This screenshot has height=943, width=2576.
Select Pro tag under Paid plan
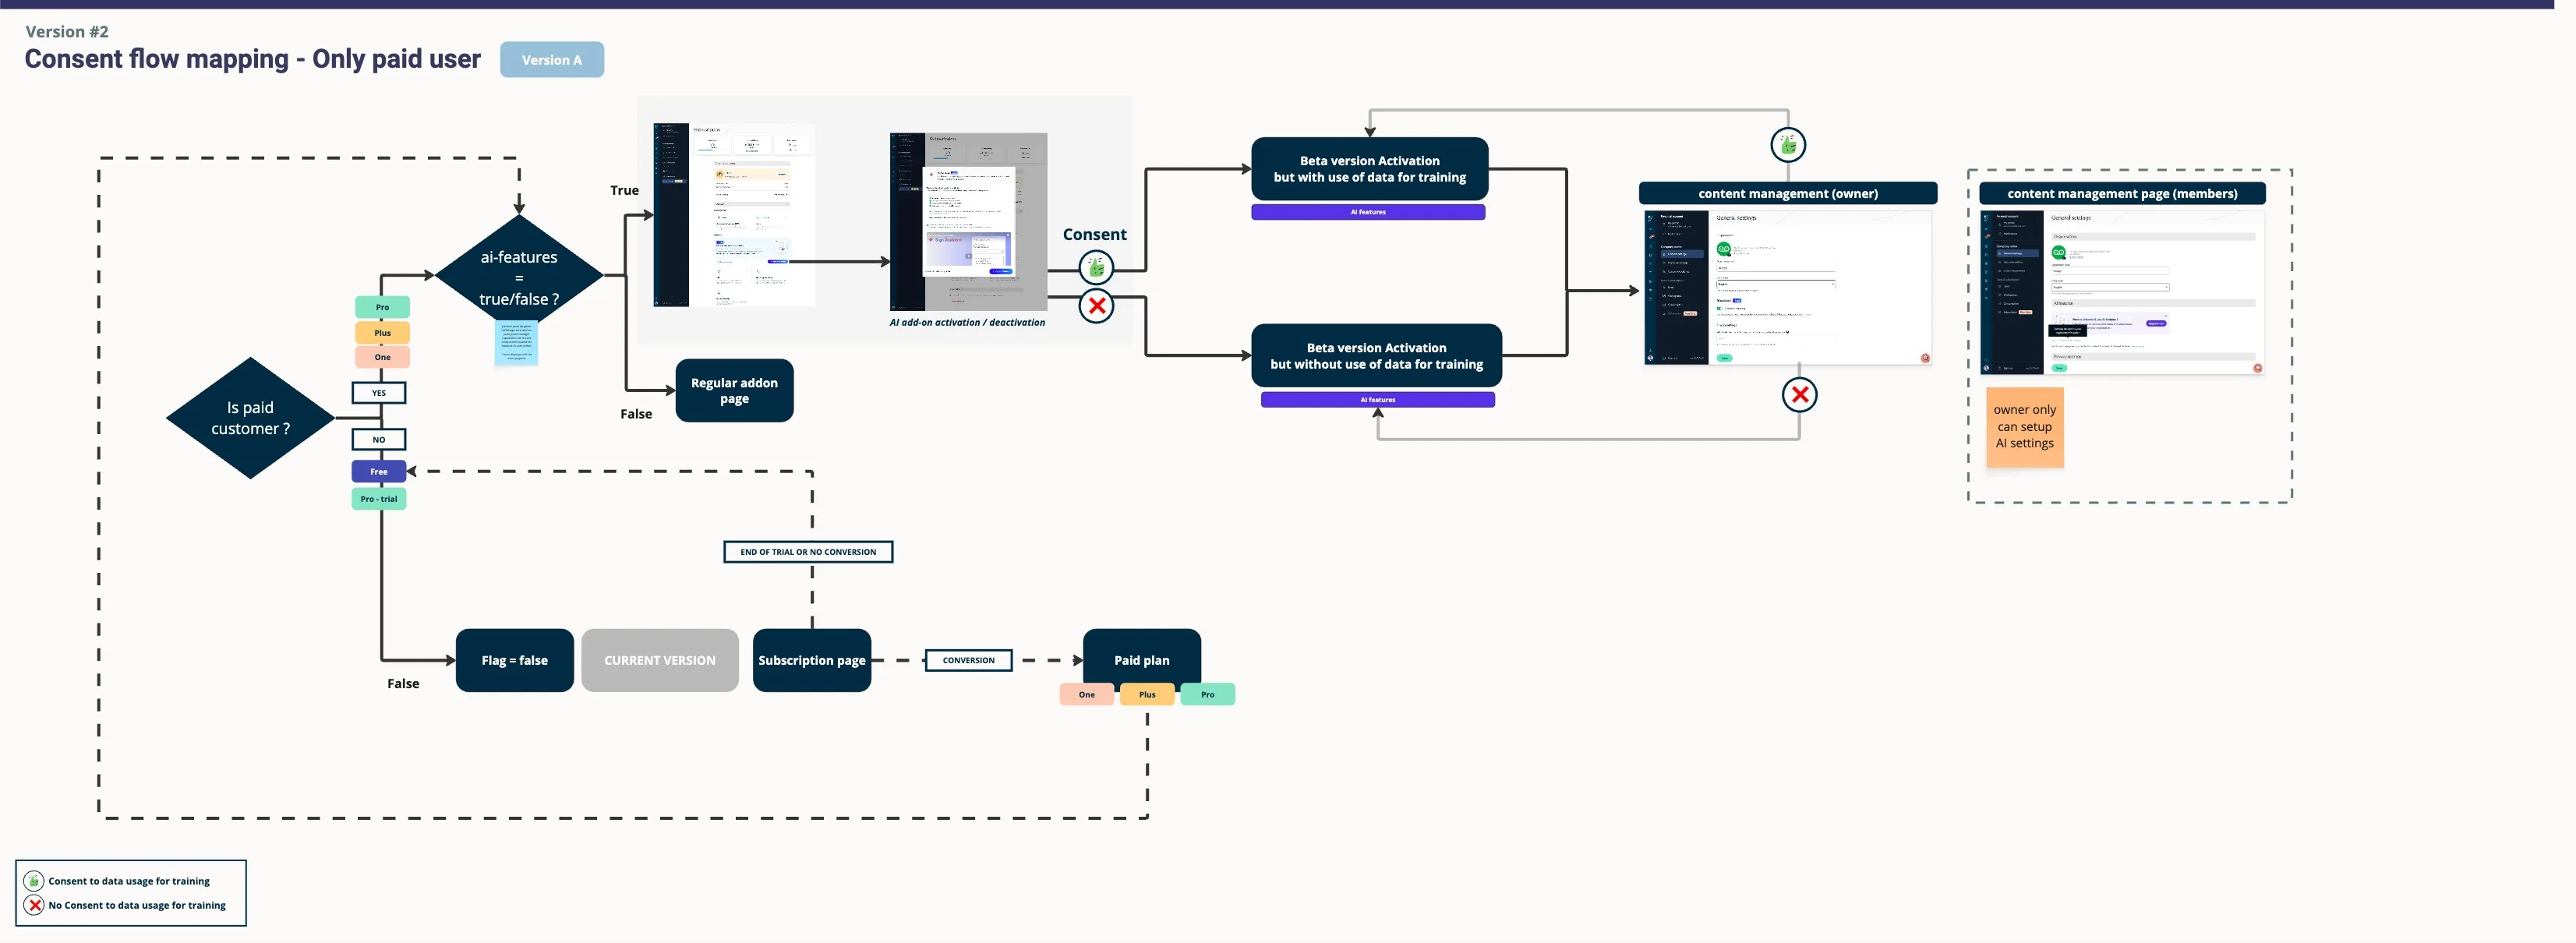click(1208, 695)
